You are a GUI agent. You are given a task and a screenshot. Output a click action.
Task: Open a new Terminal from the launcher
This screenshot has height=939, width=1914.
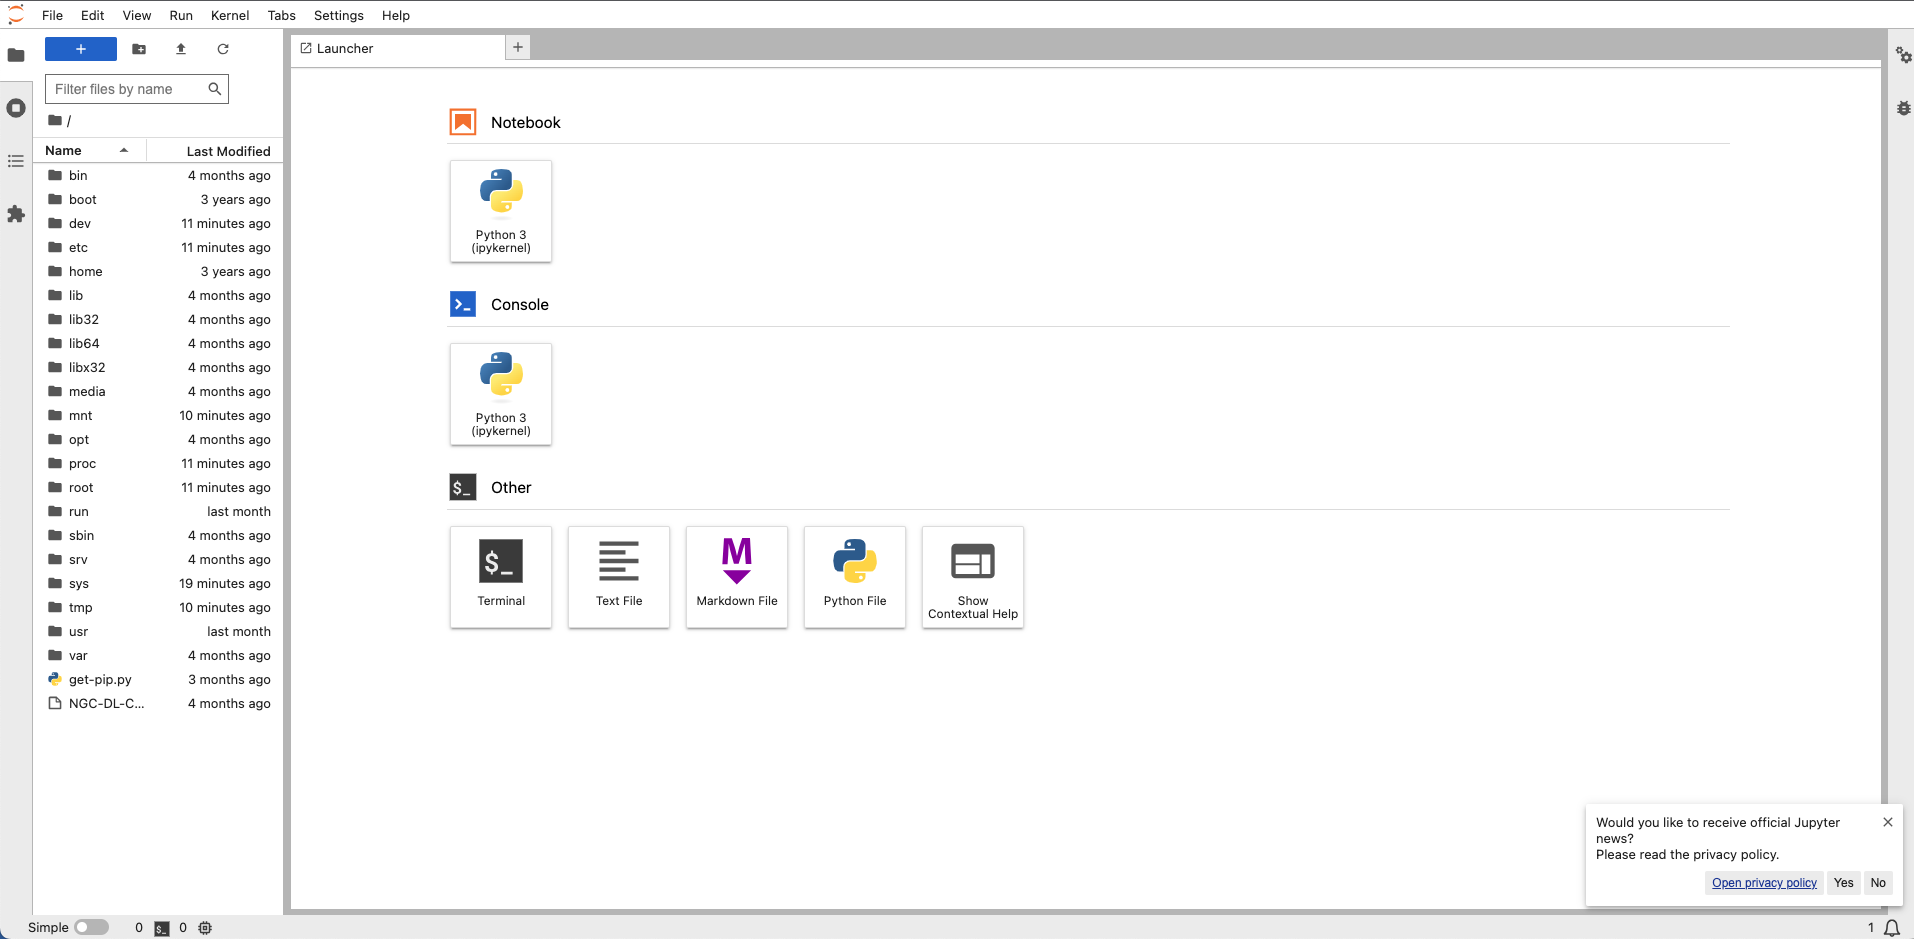coord(501,577)
